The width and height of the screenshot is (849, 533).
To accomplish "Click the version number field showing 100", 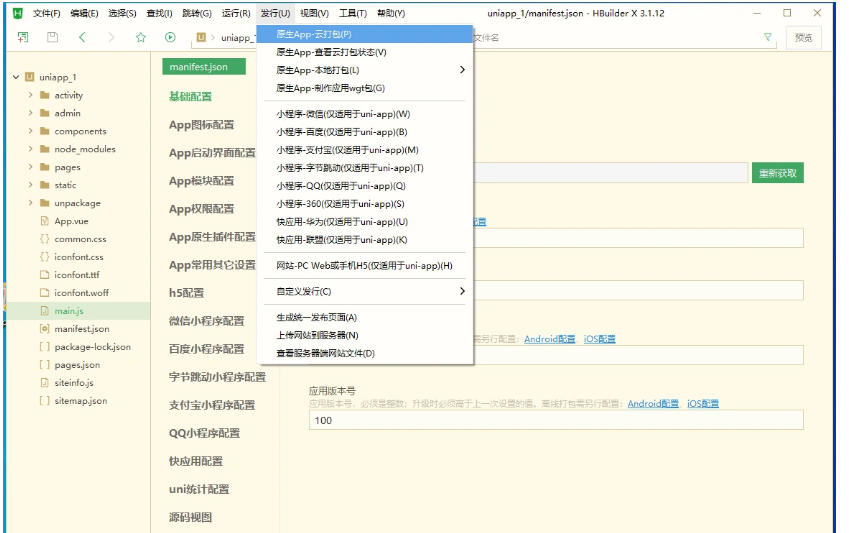I will [x=556, y=420].
